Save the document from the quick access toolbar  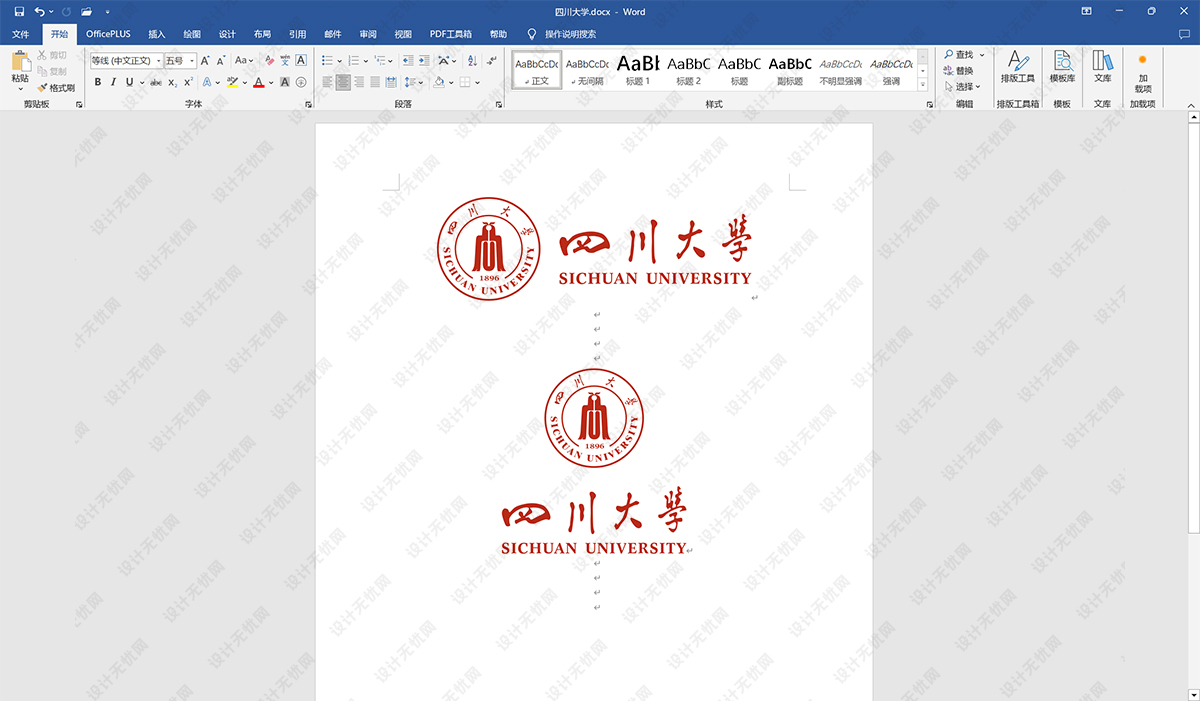(19, 12)
